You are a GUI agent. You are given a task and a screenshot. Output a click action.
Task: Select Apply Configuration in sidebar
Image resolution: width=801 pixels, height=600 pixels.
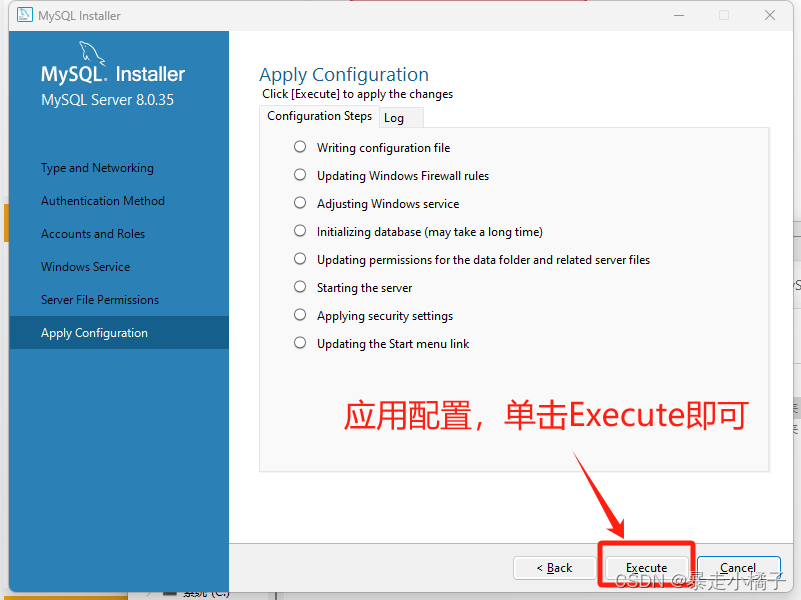[119, 332]
